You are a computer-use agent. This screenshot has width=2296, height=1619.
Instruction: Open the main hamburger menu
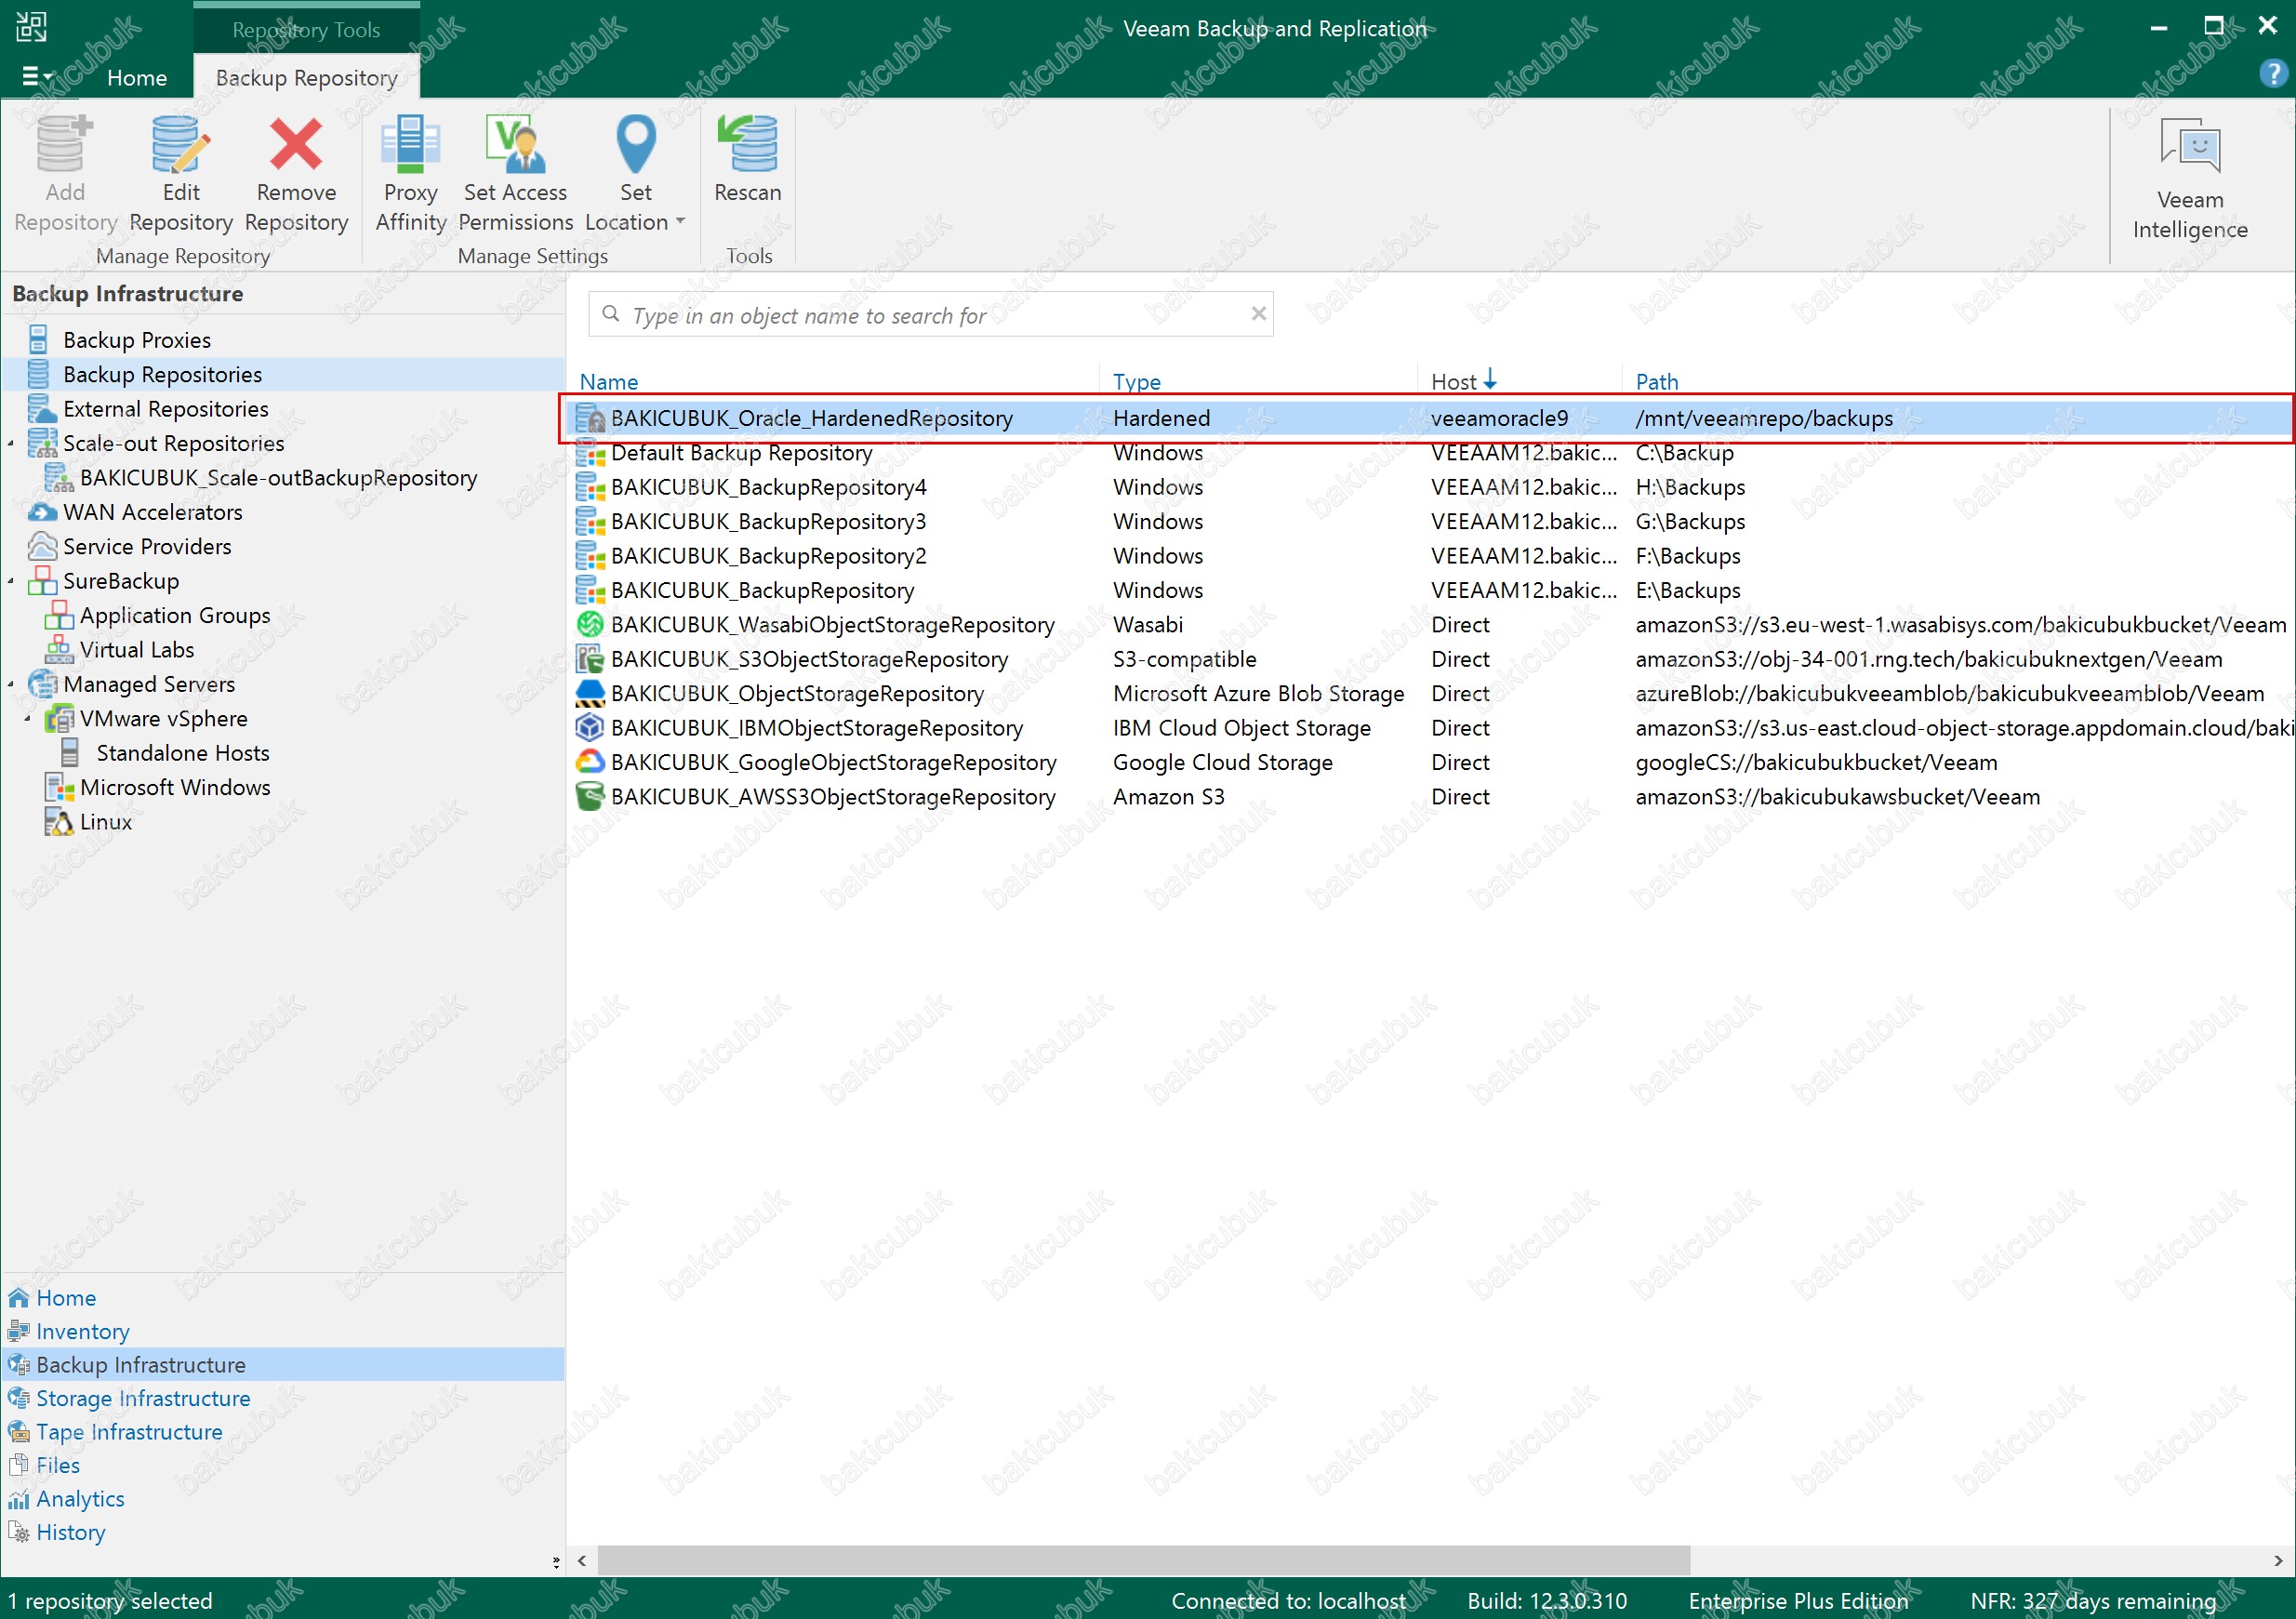[36, 76]
